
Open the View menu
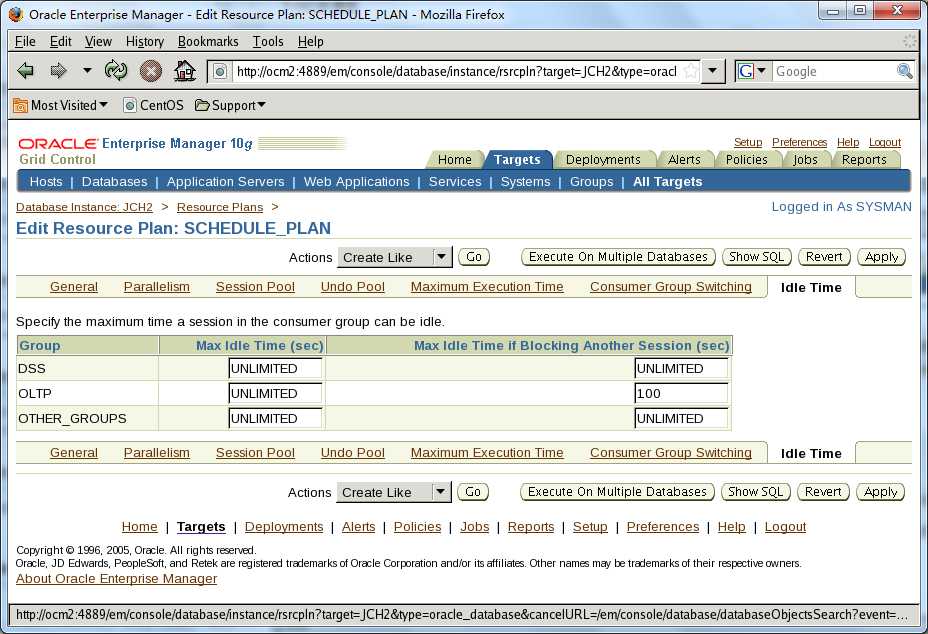(98, 41)
